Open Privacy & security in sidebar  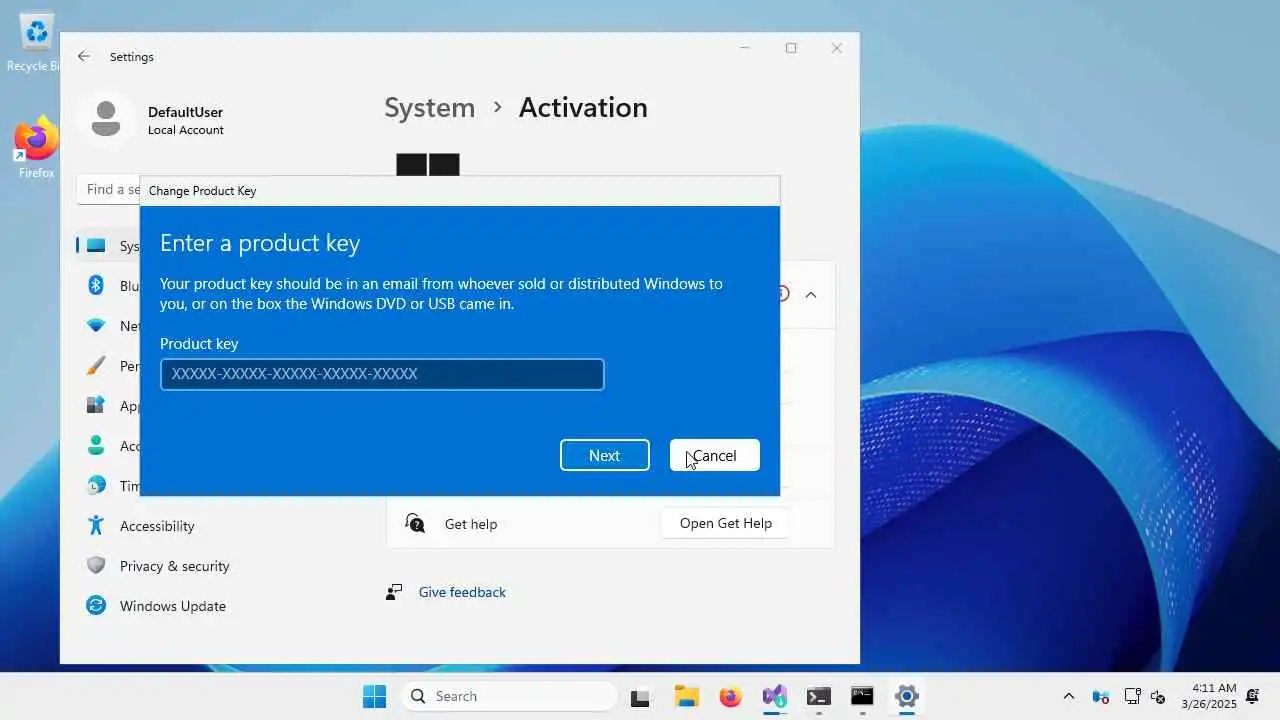coord(174,566)
